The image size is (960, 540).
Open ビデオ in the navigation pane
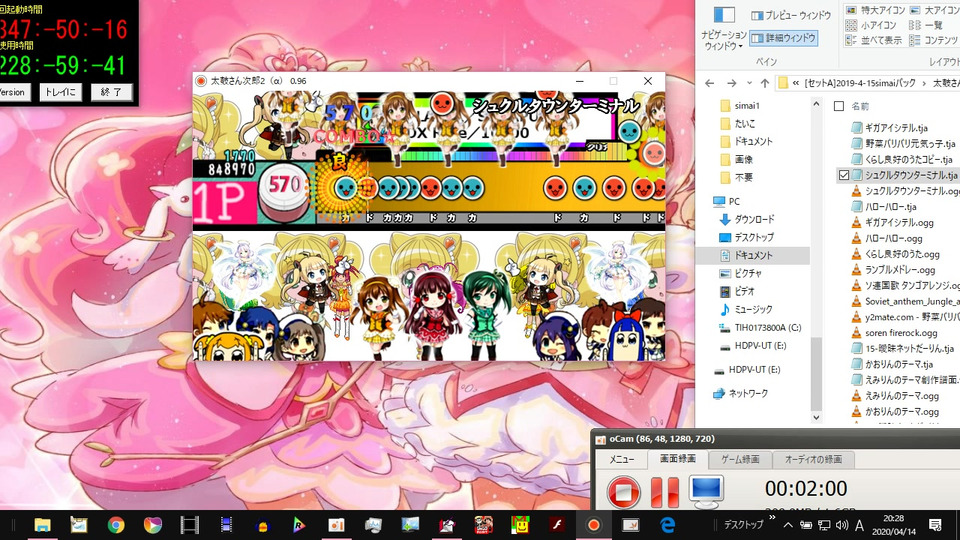pos(744,291)
